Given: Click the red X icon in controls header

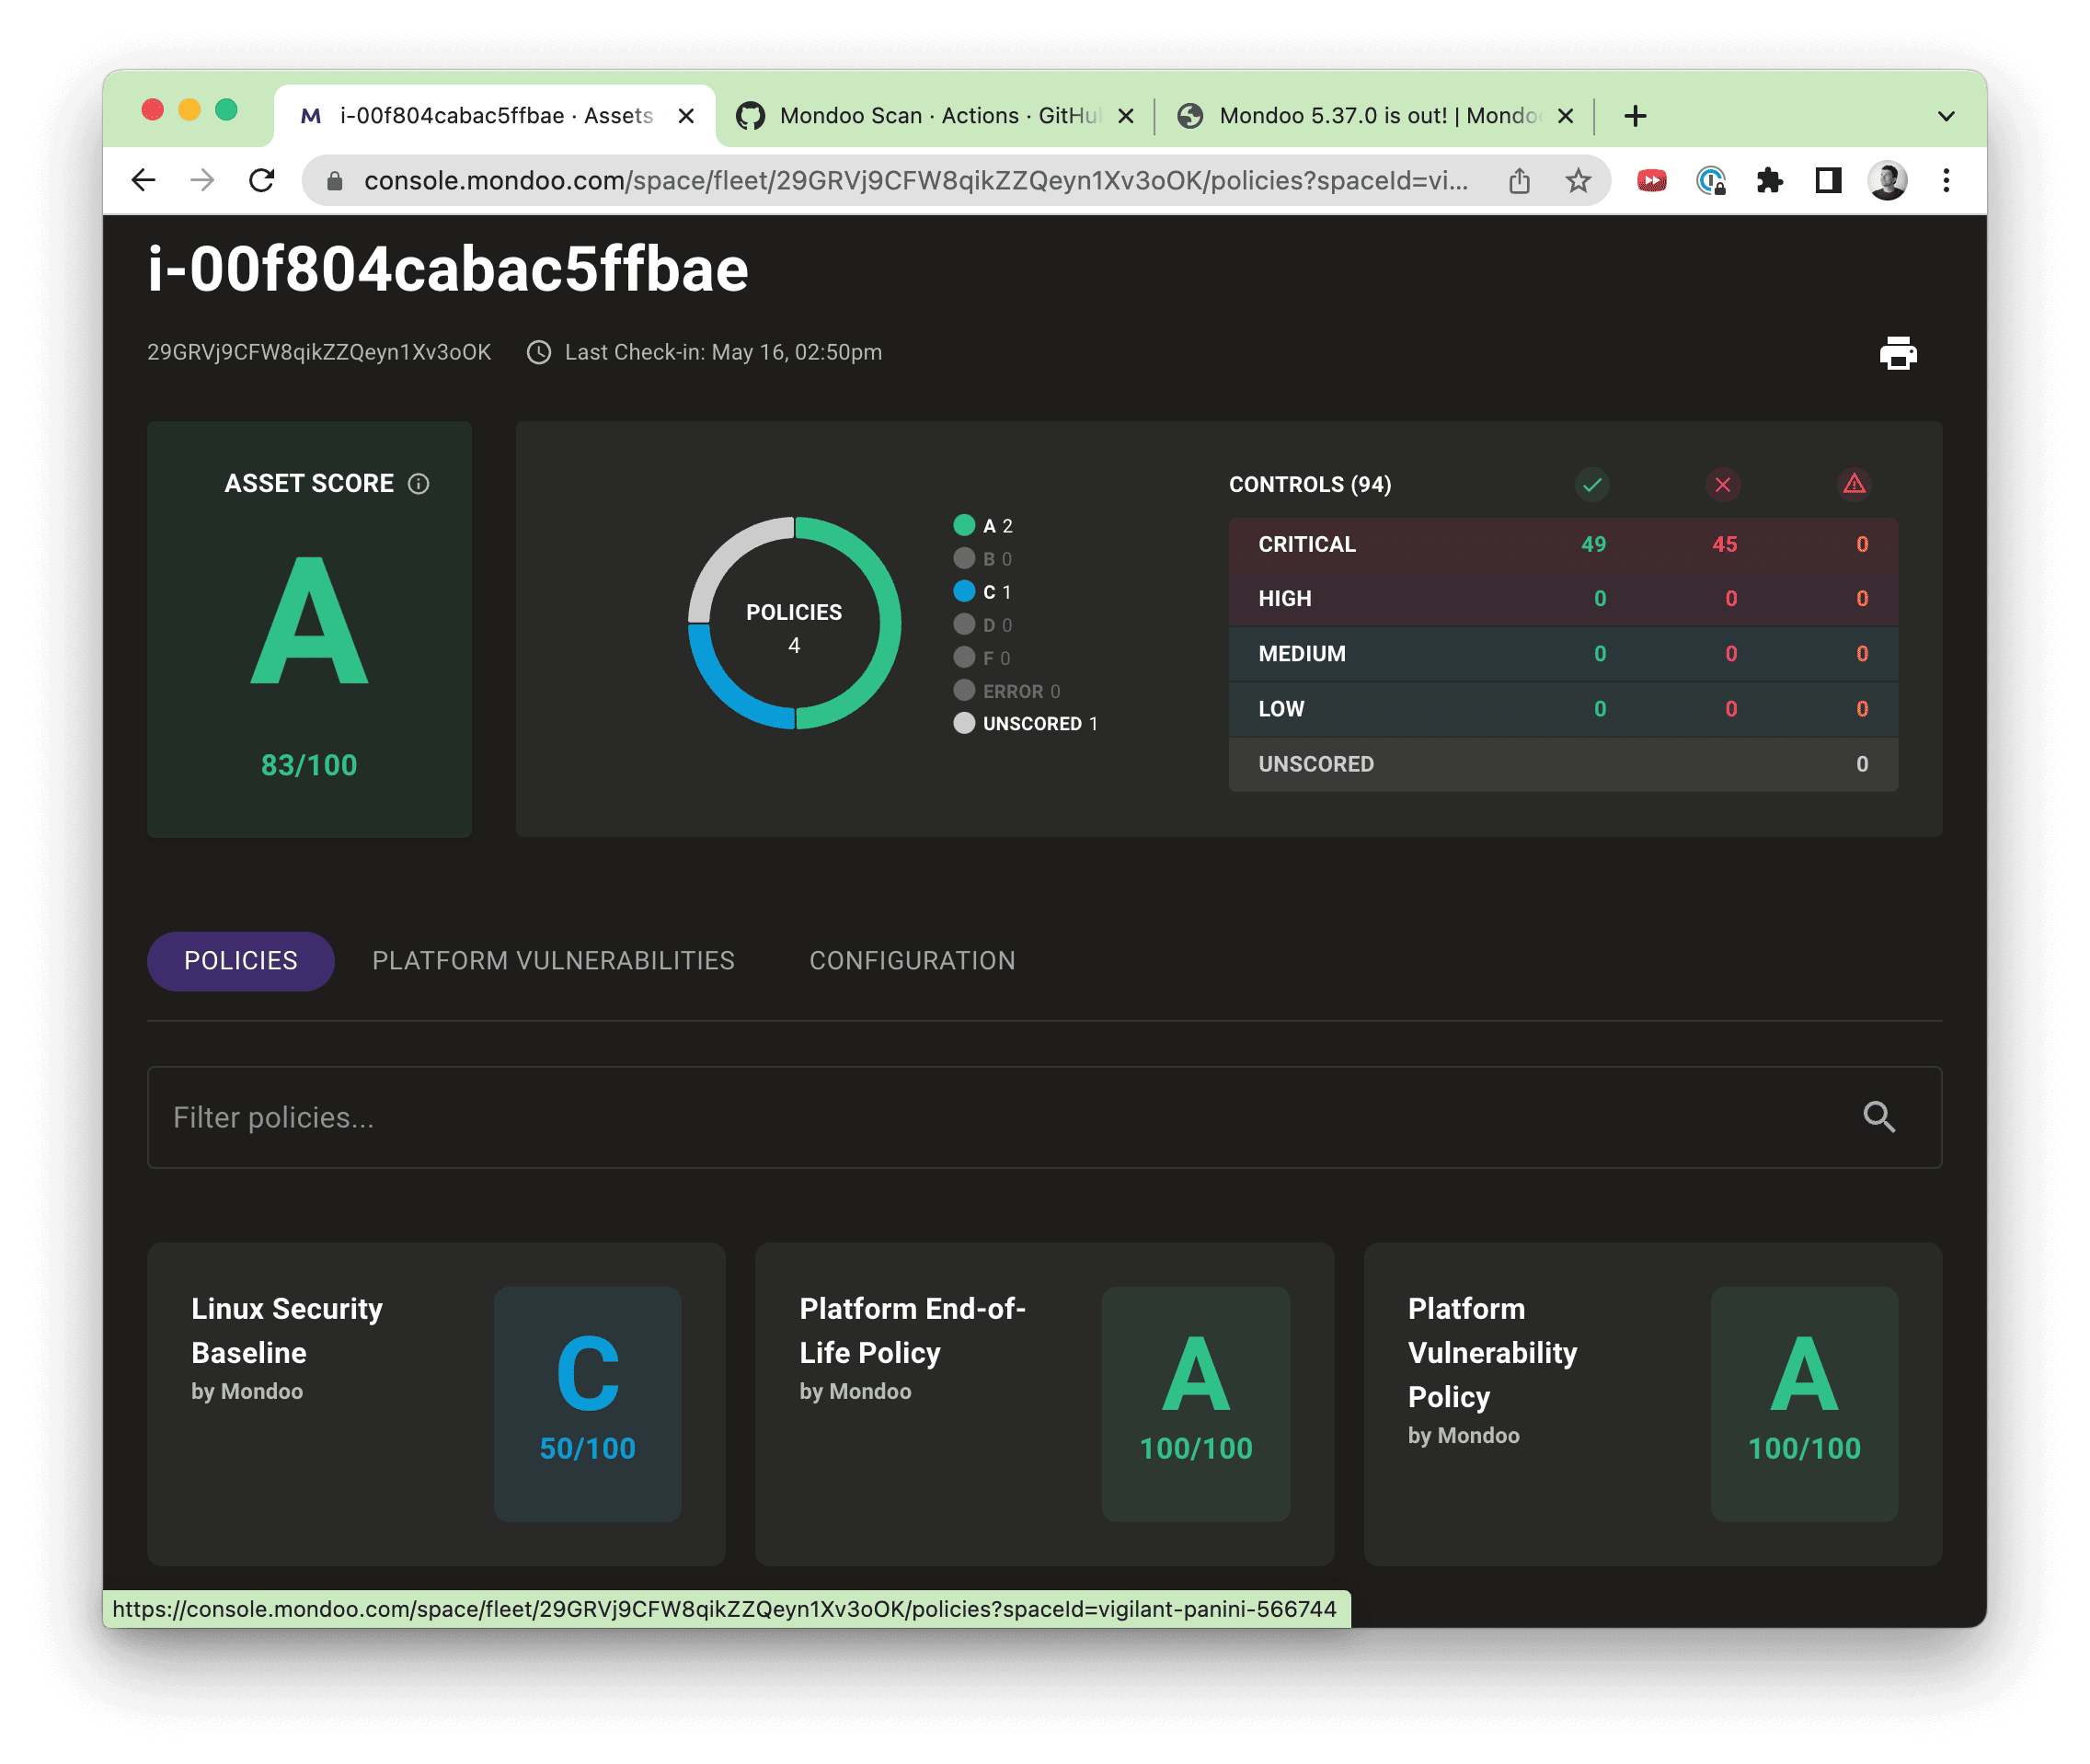Looking at the screenshot, I should click(1722, 485).
